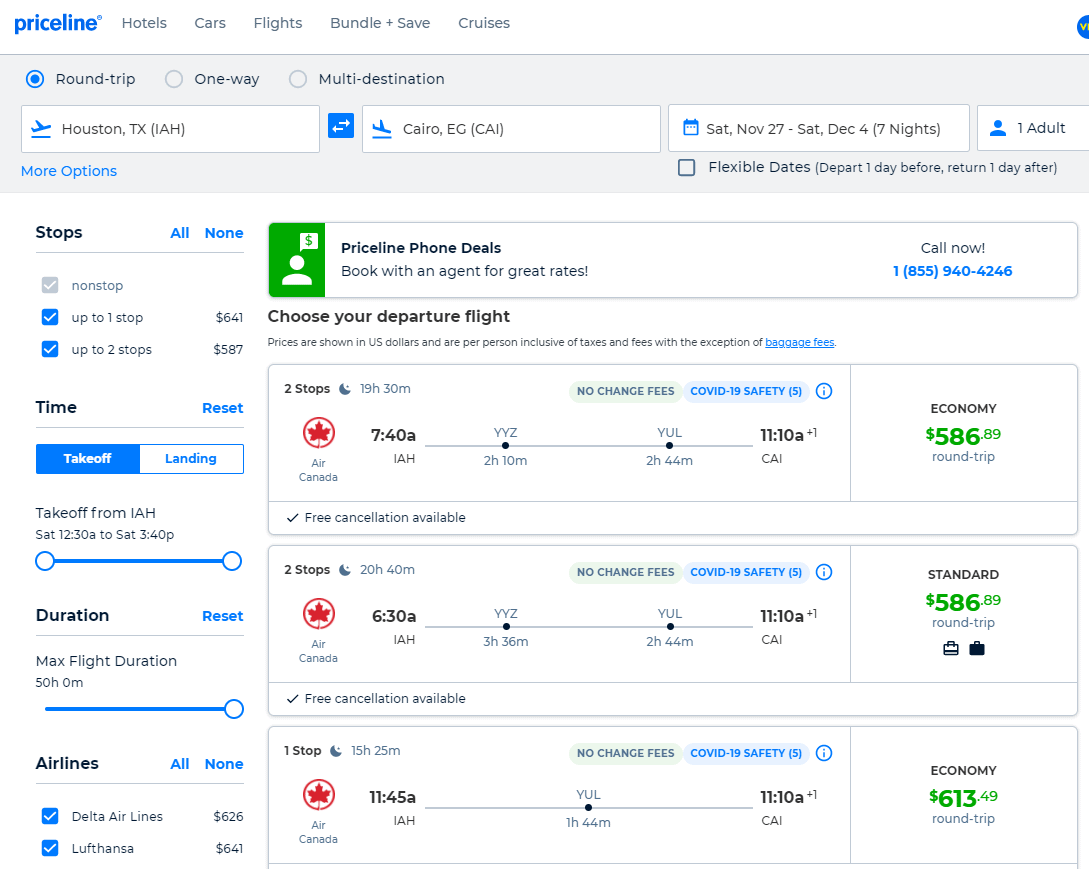Click No Change Fees badge on 6:30a flight
This screenshot has width=1089, height=869.
pos(625,572)
